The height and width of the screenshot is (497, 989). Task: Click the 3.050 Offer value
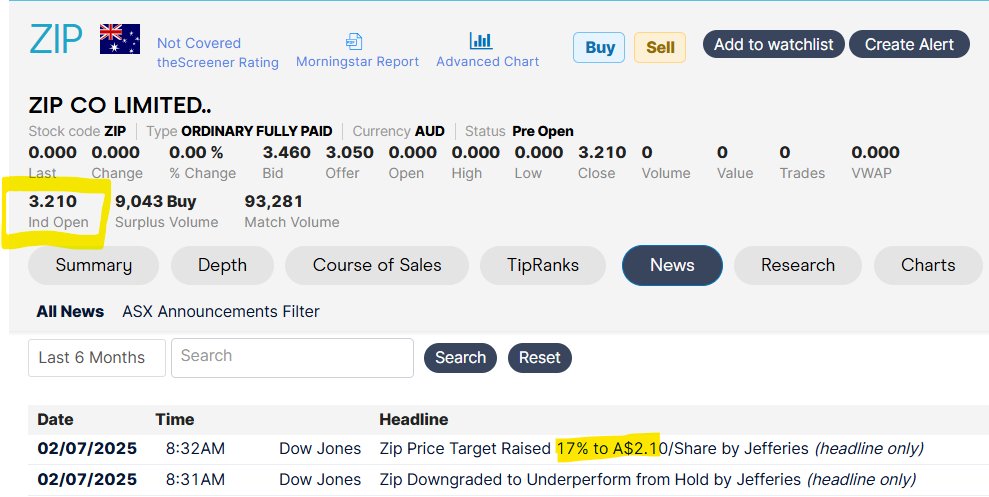(349, 153)
